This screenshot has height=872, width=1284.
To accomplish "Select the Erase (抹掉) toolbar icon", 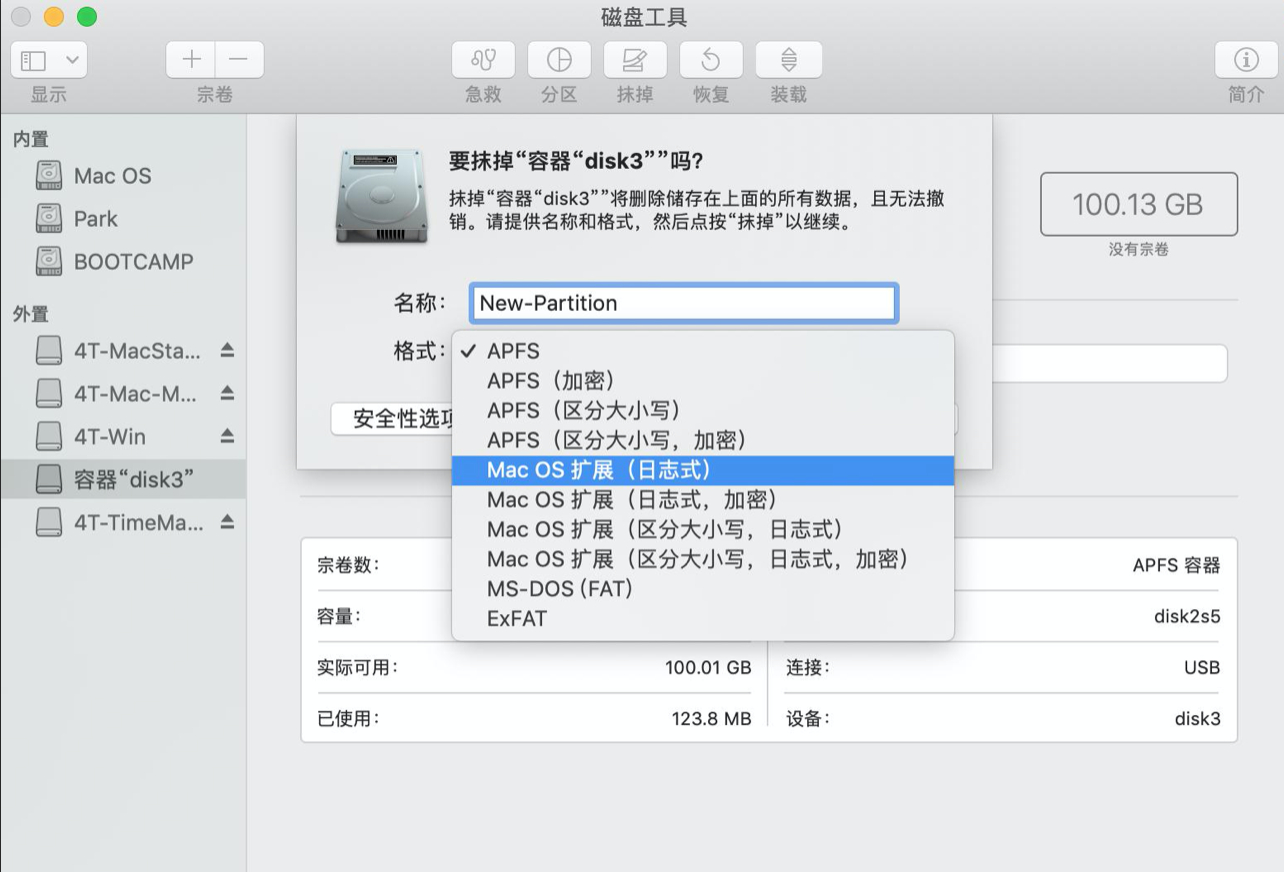I will click(x=634, y=59).
